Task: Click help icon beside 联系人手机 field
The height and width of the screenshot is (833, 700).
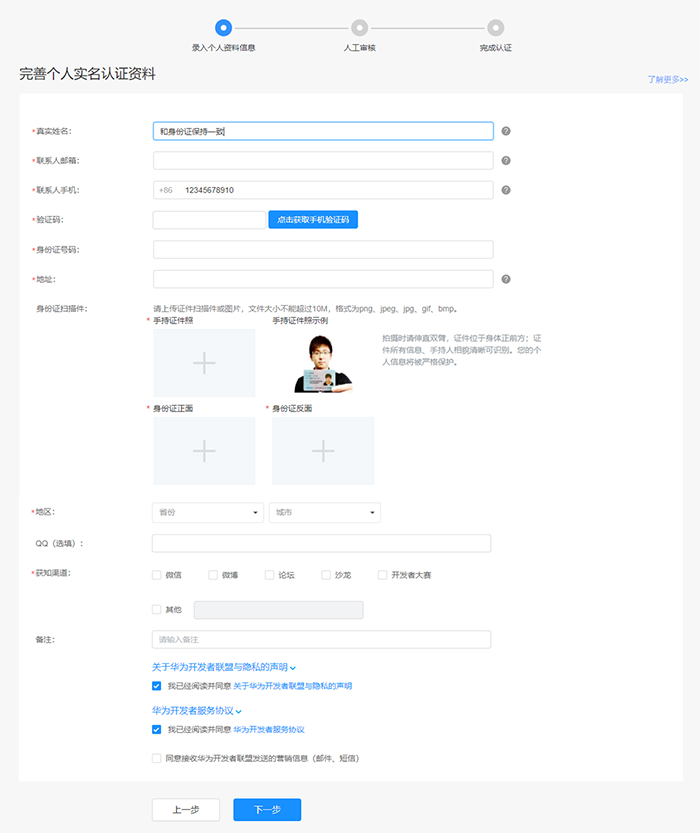Action: 506,190
